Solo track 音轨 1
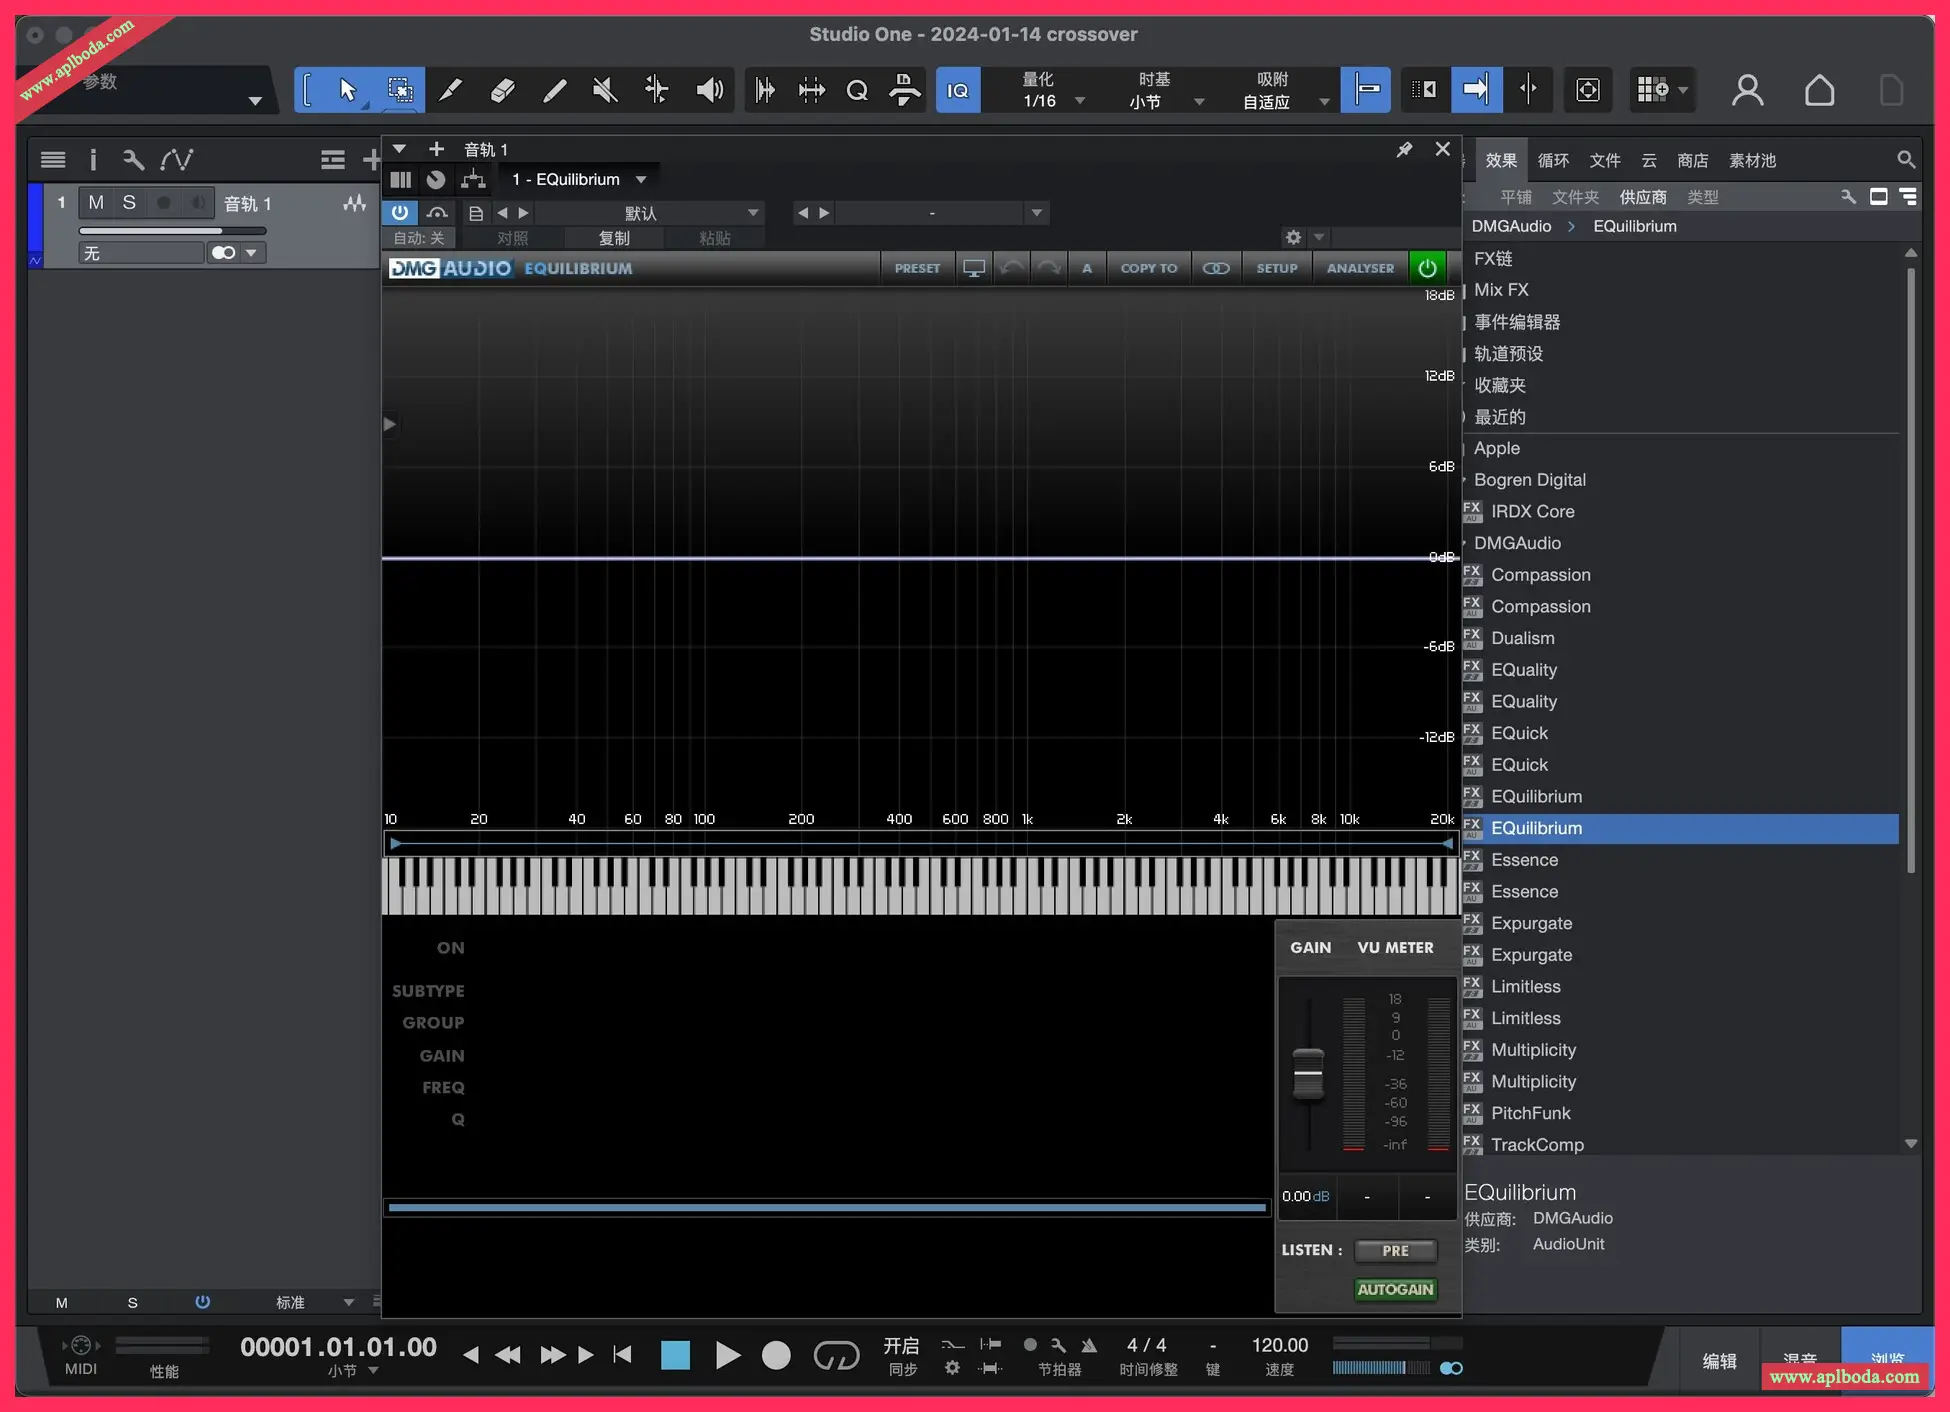Screen dimensions: 1950x1412 tap(129, 203)
